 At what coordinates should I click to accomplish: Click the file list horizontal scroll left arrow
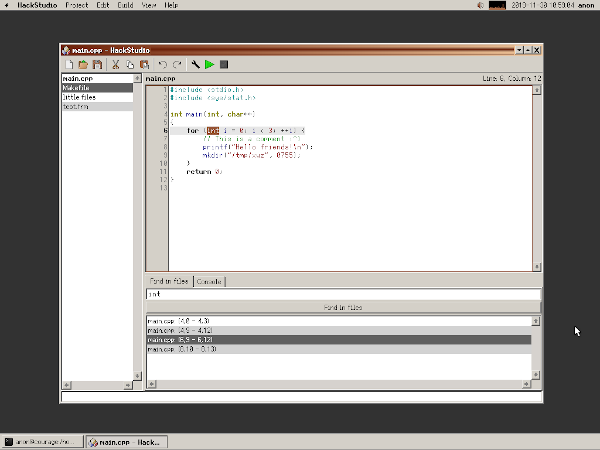(67, 385)
